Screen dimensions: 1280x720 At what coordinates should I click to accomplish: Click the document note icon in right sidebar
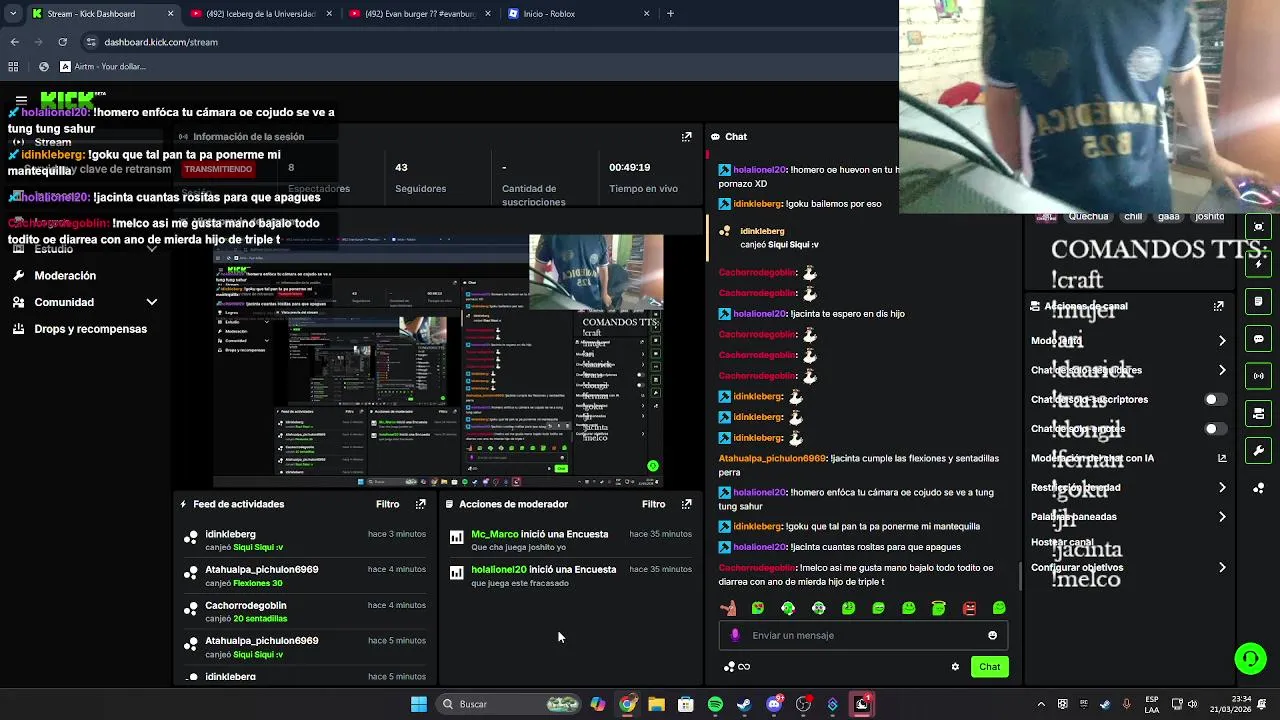click(x=1259, y=301)
